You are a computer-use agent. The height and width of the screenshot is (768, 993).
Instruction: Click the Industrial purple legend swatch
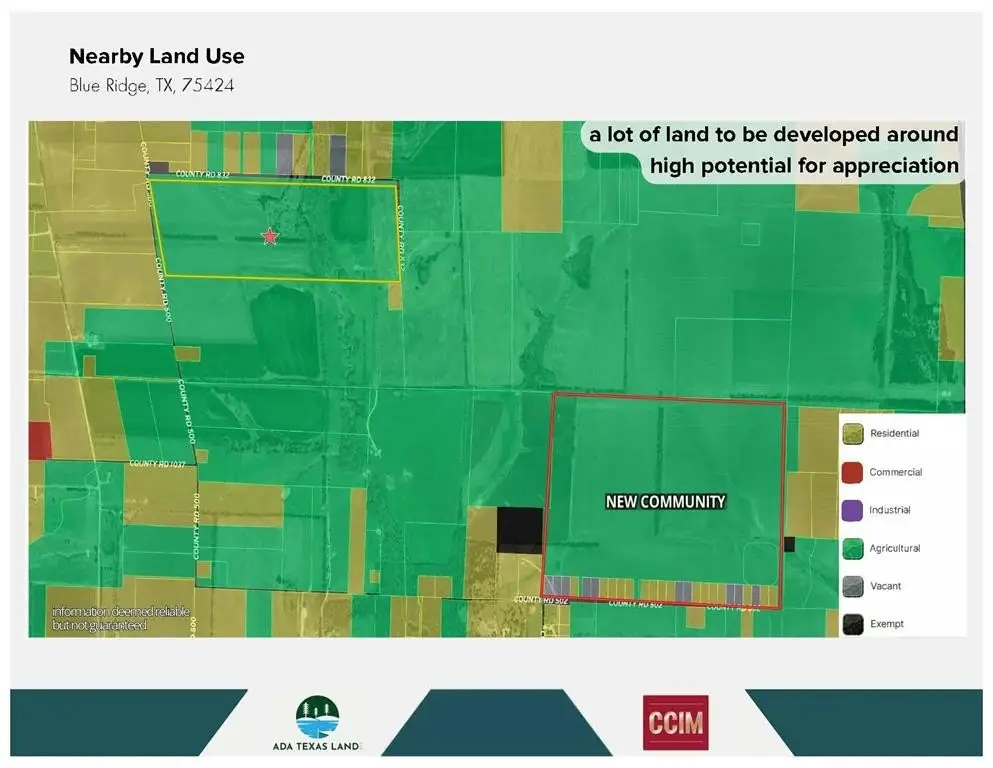pyautogui.click(x=853, y=510)
